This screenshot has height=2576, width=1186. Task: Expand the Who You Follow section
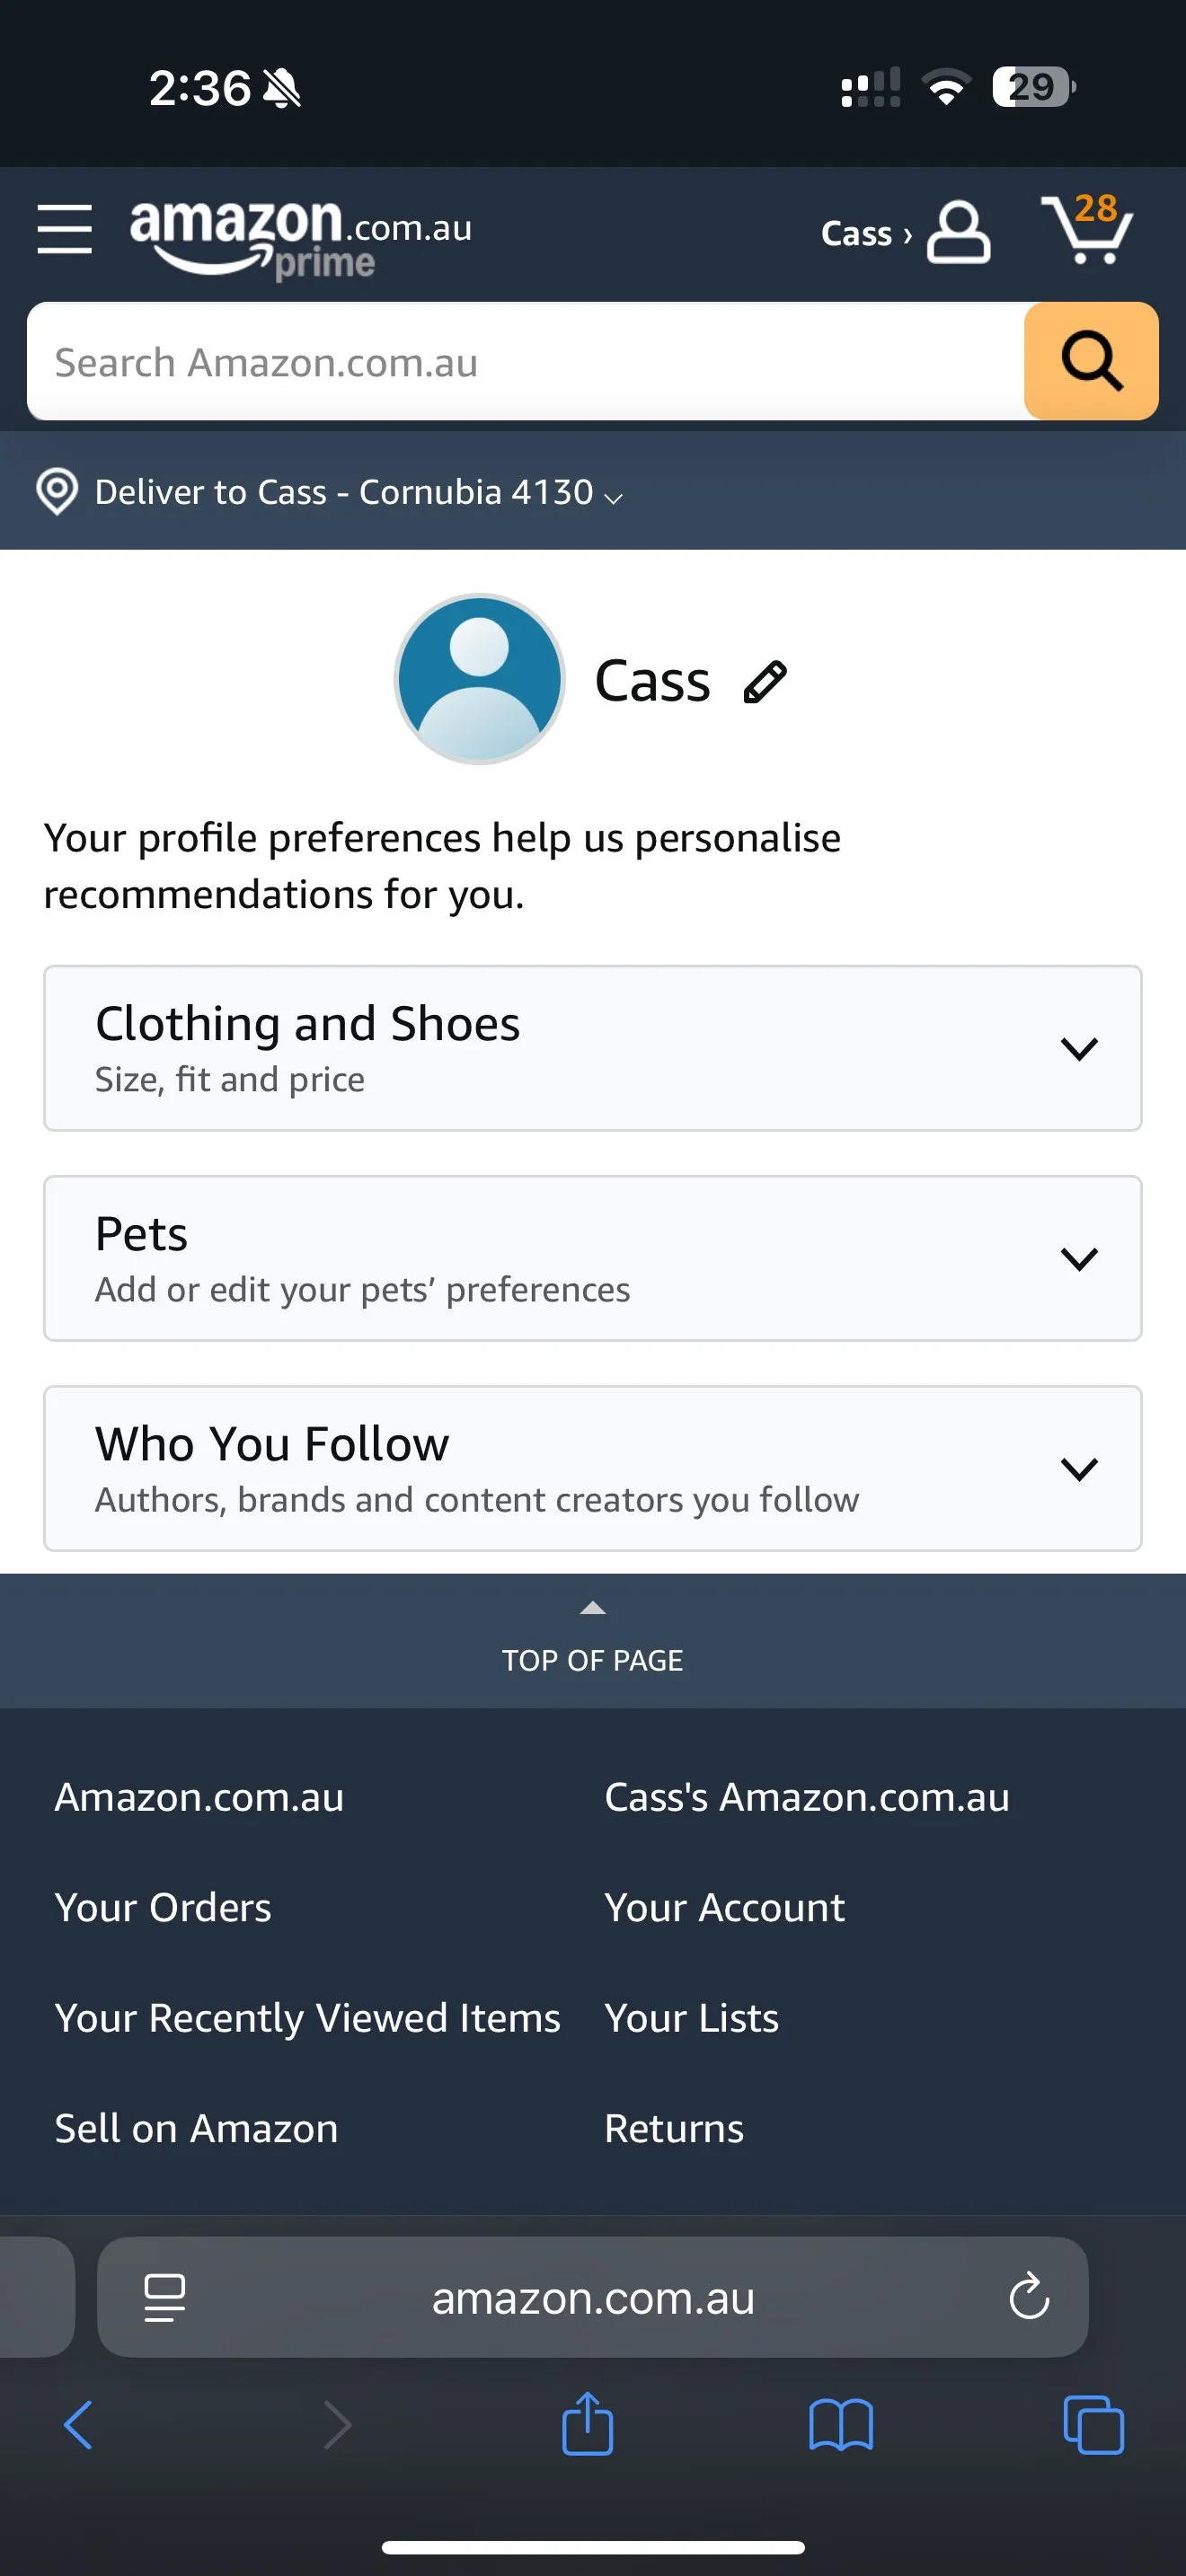pyautogui.click(x=592, y=1468)
